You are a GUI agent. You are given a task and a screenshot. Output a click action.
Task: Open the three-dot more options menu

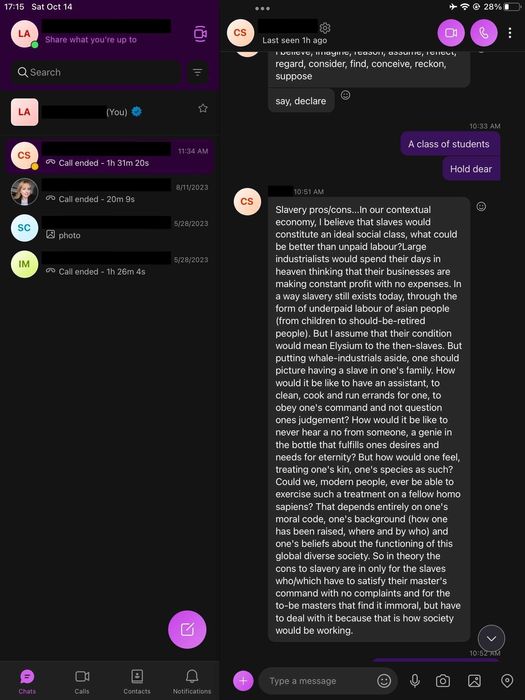[x=510, y=33]
